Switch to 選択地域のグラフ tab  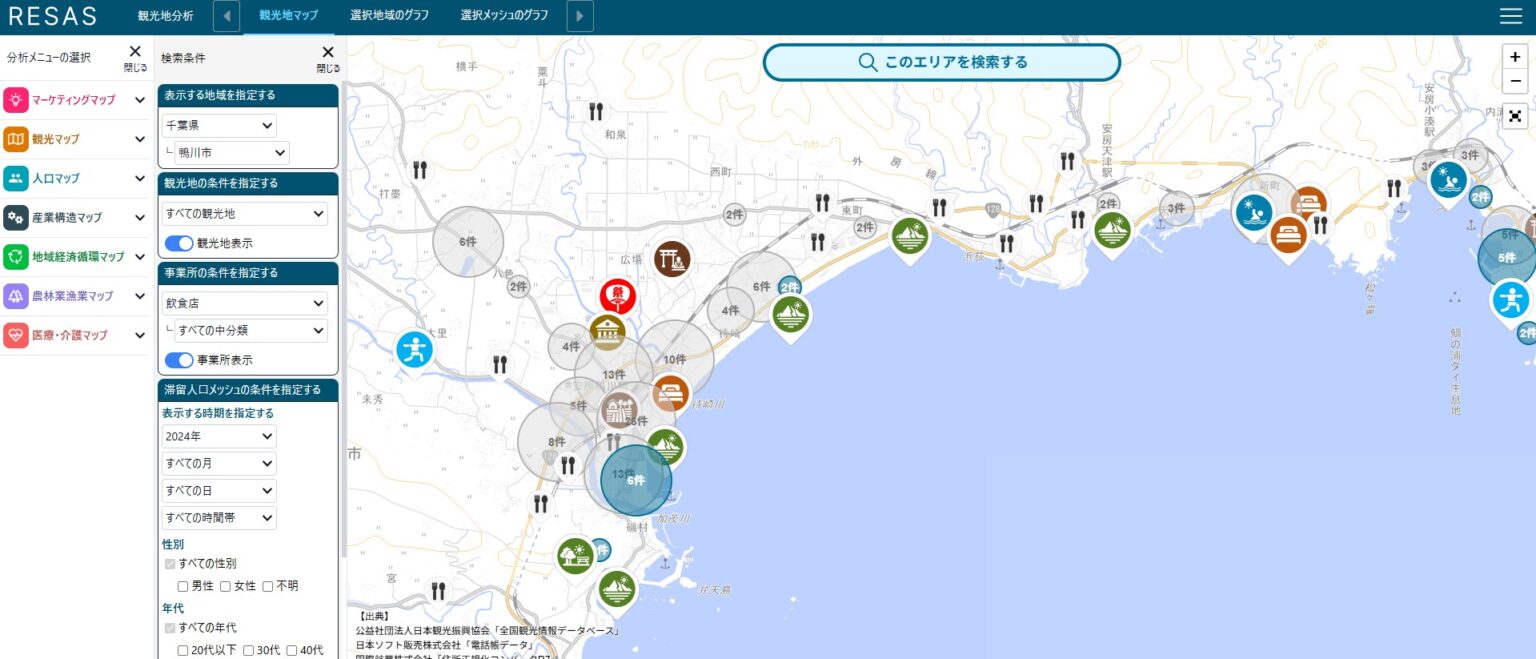tap(390, 16)
